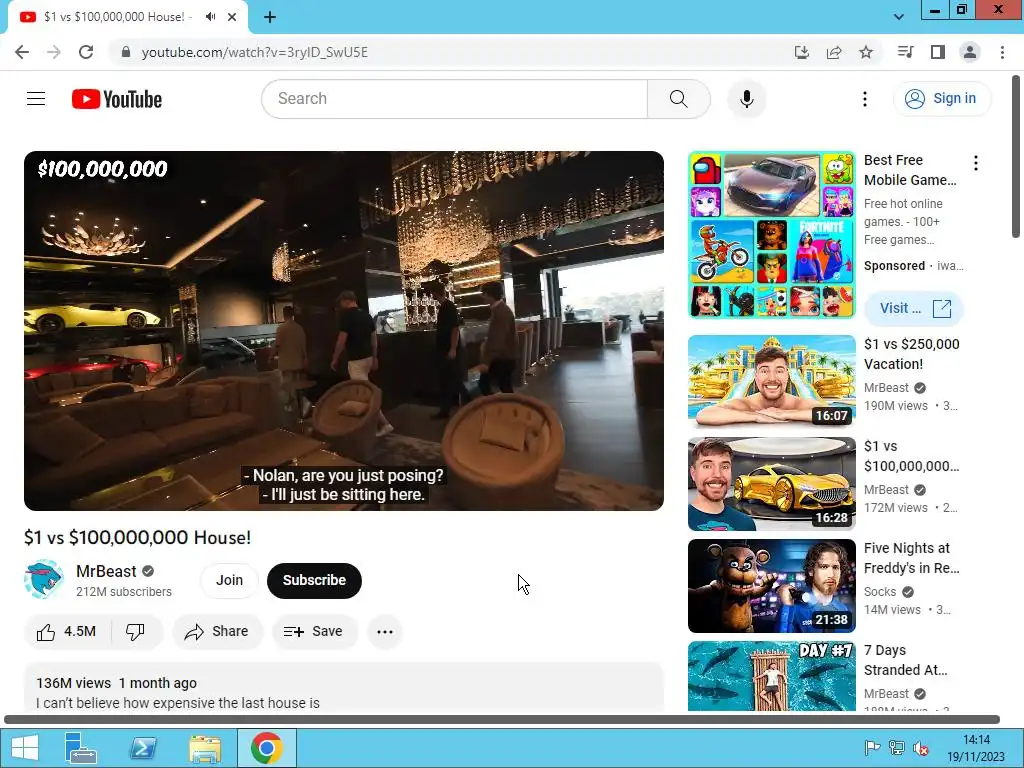
Task: Click the 'Best Free Mobile Game...' ad title
Action: (x=910, y=170)
